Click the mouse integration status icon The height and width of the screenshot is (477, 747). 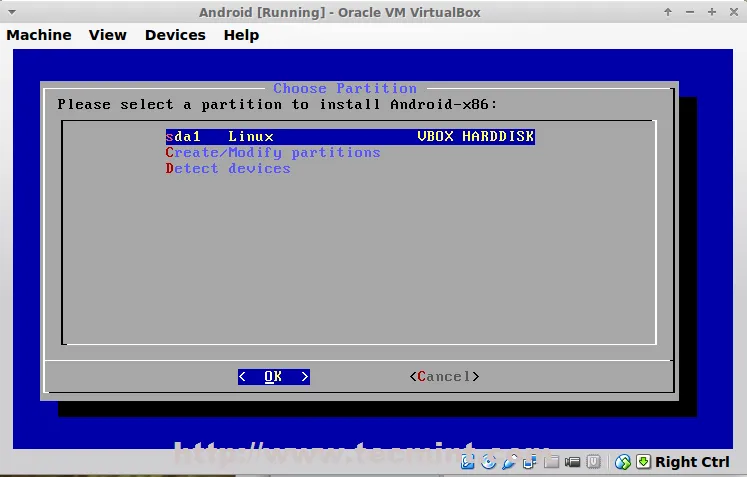[622, 462]
